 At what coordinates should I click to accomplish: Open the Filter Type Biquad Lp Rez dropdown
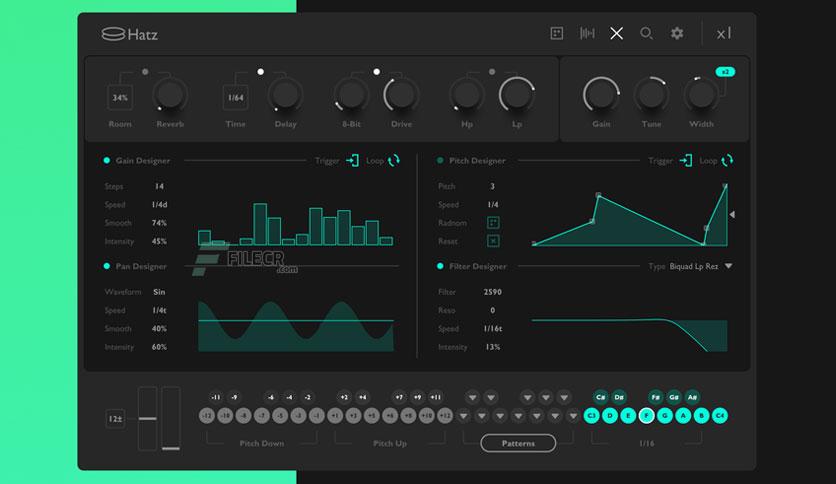tap(728, 266)
